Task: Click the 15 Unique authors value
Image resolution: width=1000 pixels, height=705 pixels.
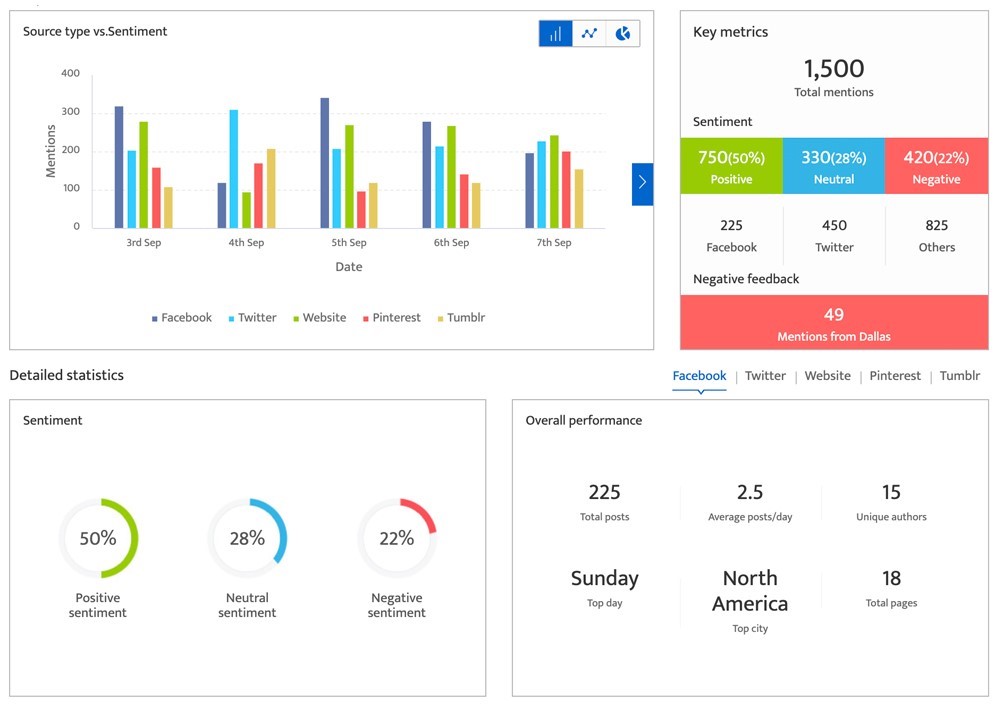Action: 892,493
